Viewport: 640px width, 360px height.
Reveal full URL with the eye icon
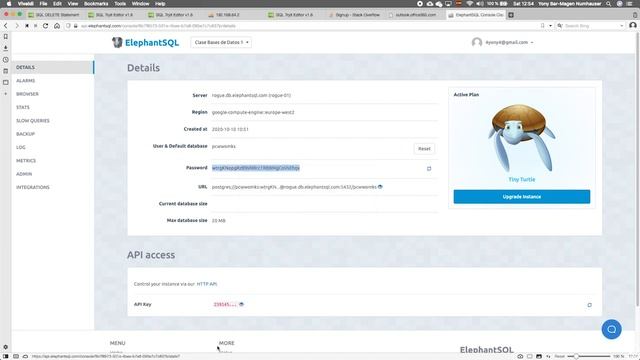coord(380,187)
